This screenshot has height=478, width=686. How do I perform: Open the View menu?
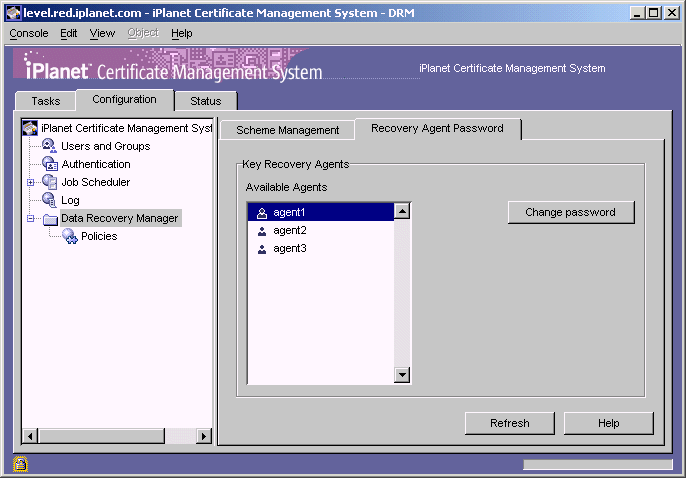click(x=102, y=33)
